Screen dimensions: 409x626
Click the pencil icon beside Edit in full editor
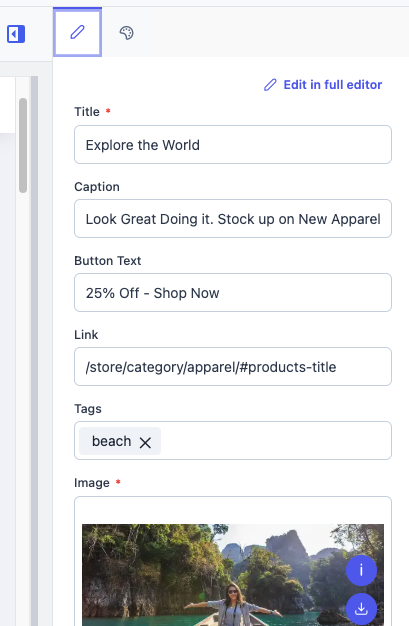pyautogui.click(x=270, y=85)
